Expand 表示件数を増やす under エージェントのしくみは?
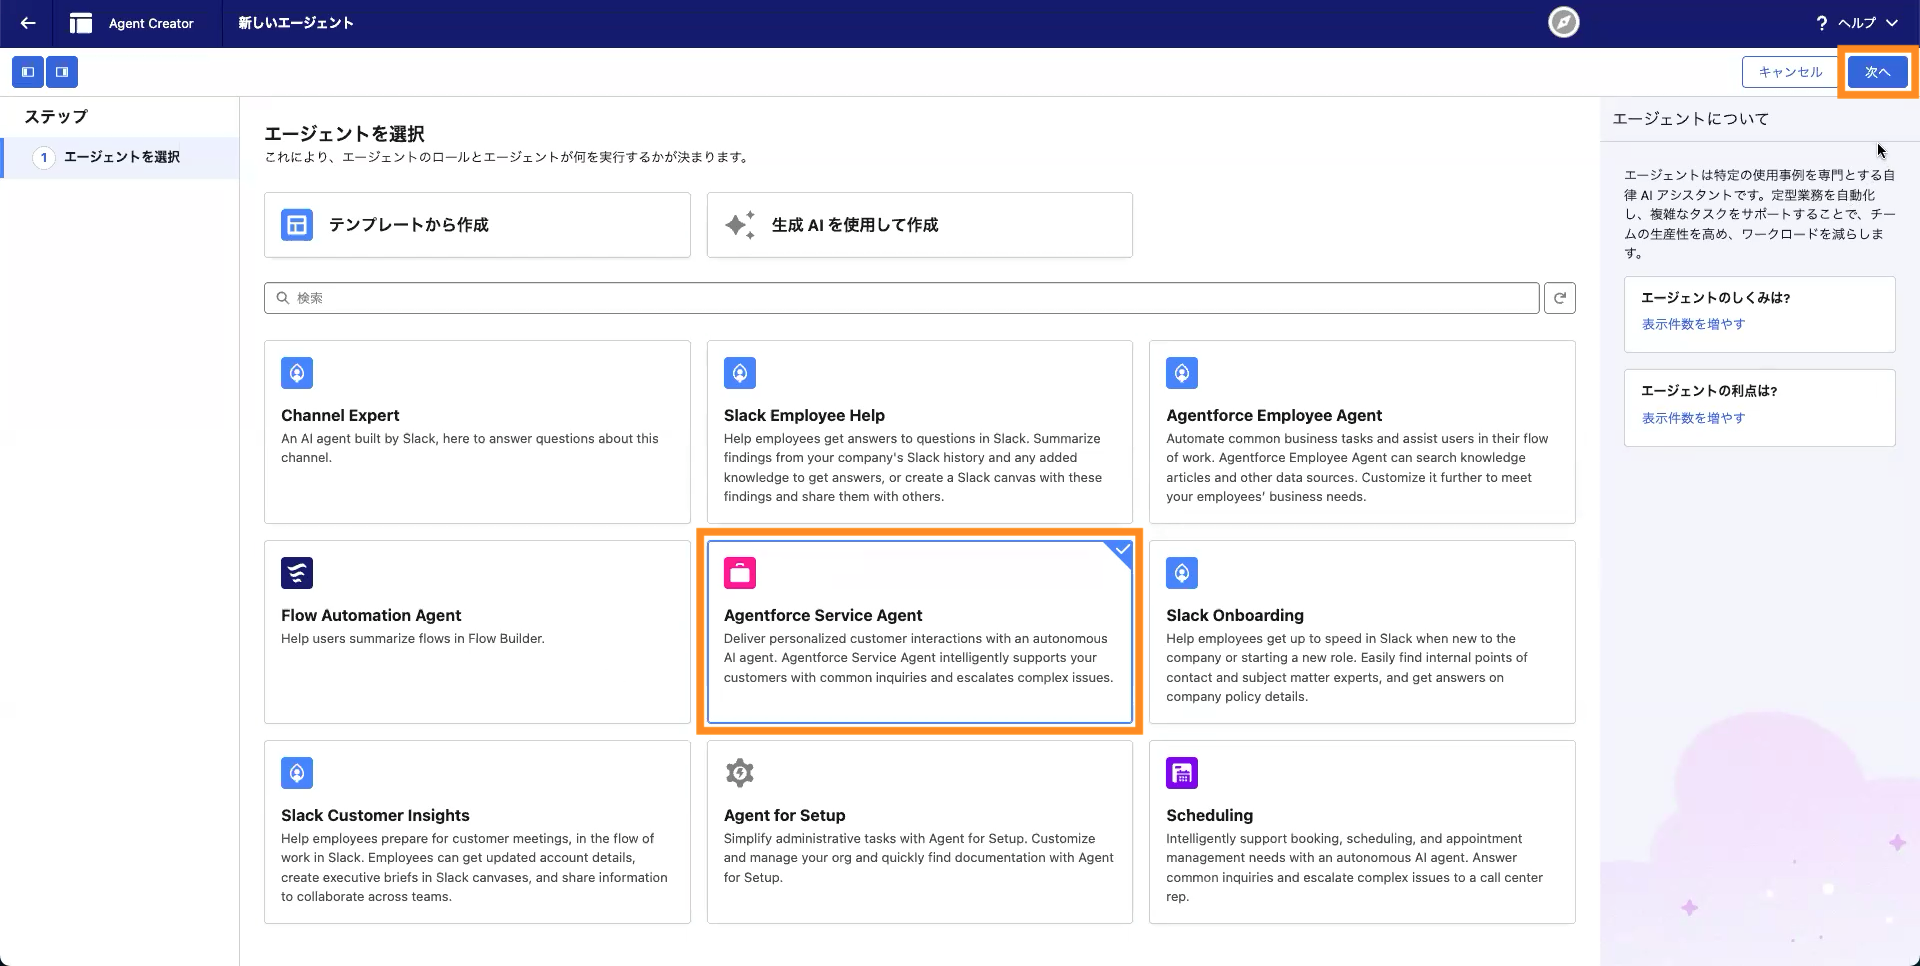 coord(1693,324)
